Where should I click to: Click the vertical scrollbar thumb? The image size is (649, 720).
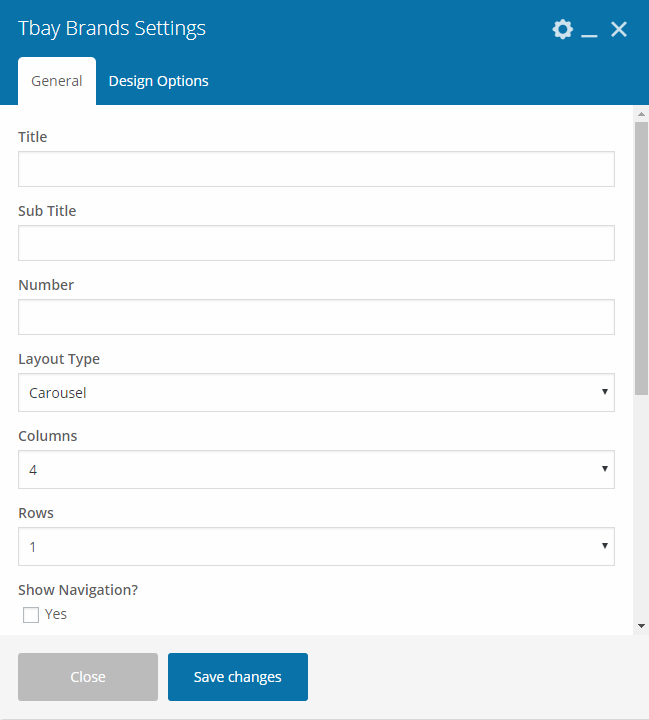[x=641, y=250]
